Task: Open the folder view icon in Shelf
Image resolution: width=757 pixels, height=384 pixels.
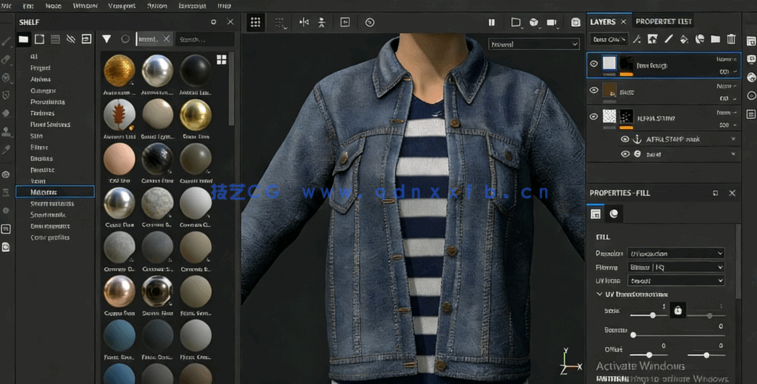Action: tap(23, 39)
